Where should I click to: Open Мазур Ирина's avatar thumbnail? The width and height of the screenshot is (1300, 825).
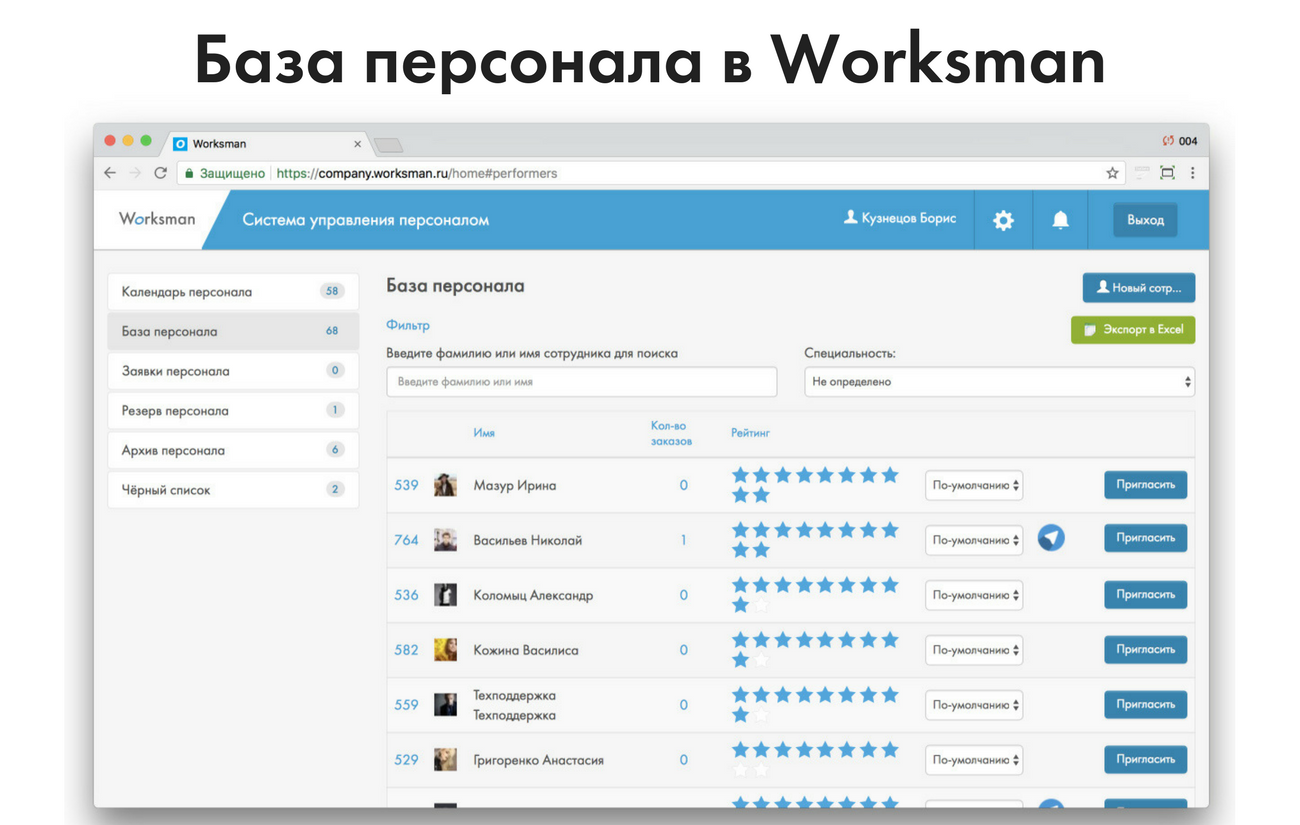point(445,485)
